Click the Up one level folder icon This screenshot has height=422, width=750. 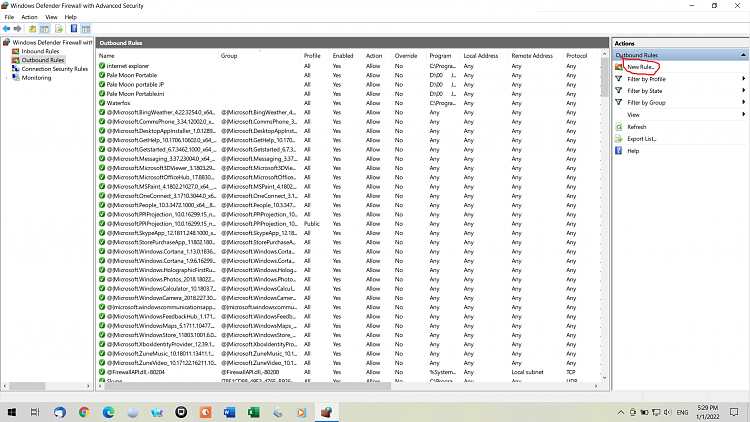coord(33,29)
